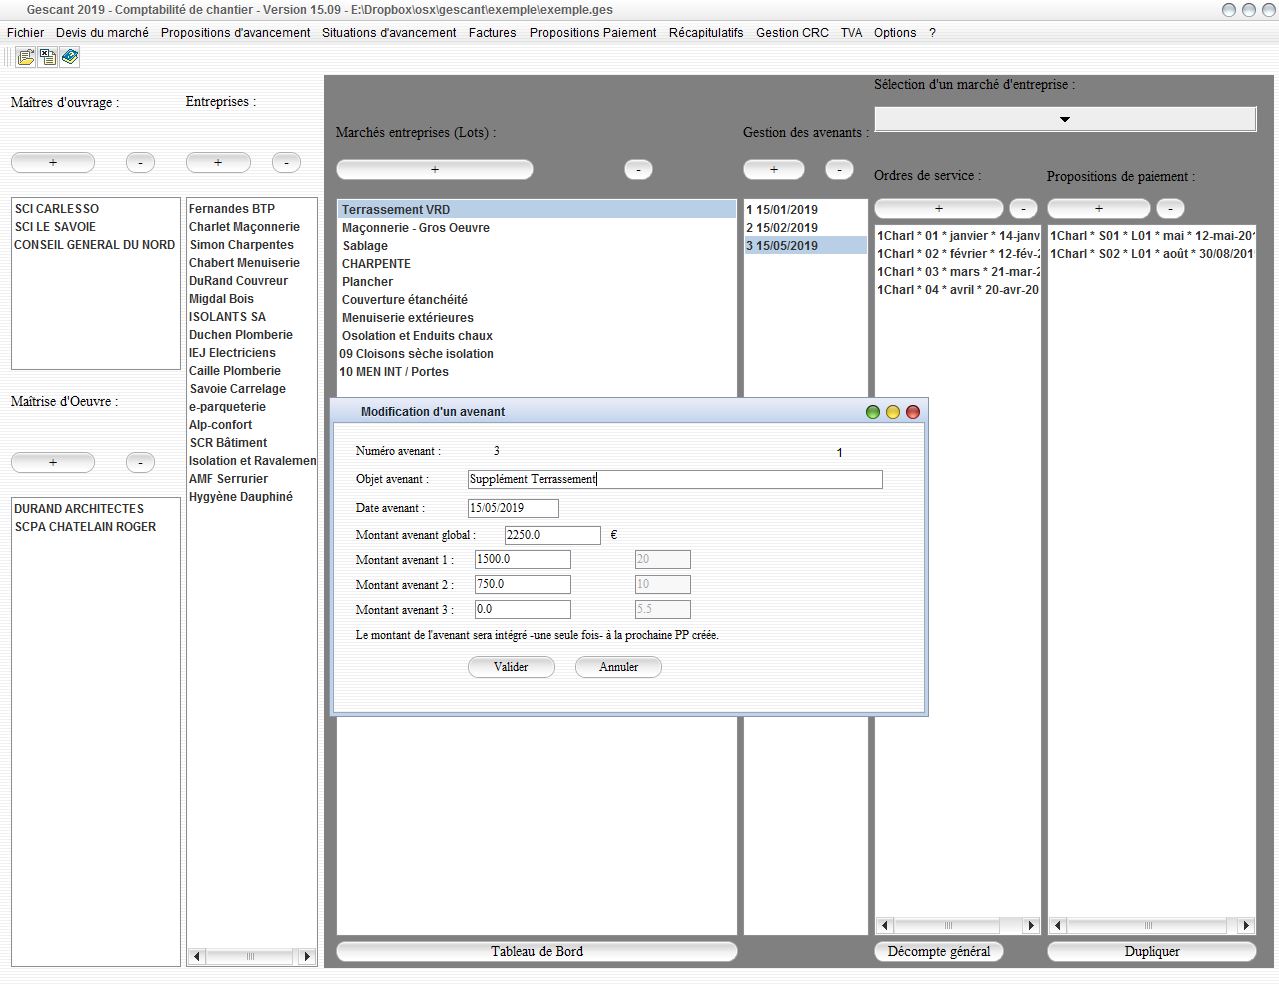
Task: Select CONSEIL GENERAL DU NORD
Action: pyautogui.click(x=95, y=245)
